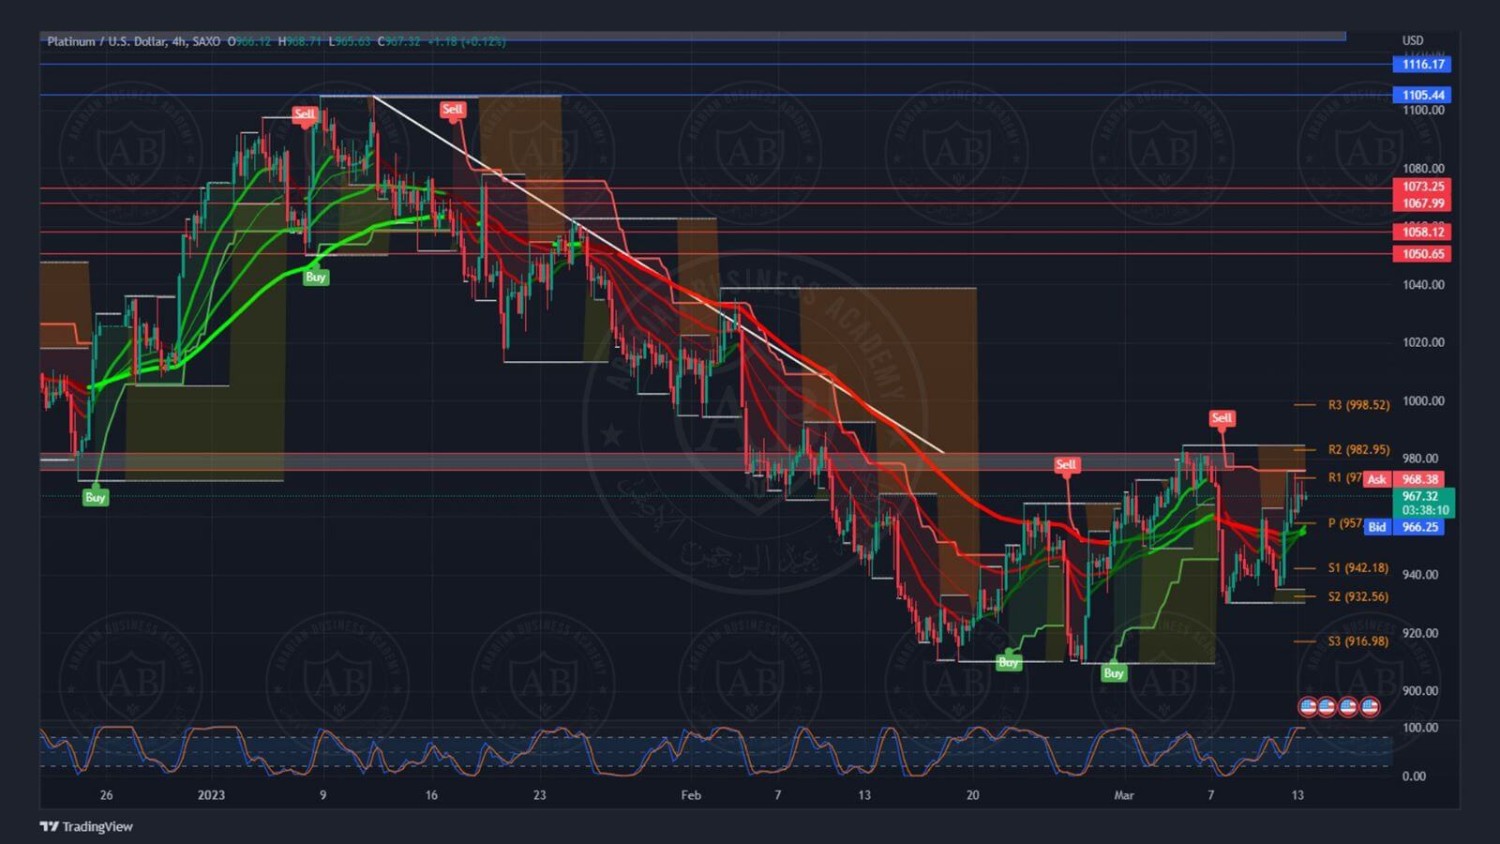This screenshot has width=1500, height=844.
Task: Select the Buy signal label after Feb 20
Action: tap(1008, 662)
